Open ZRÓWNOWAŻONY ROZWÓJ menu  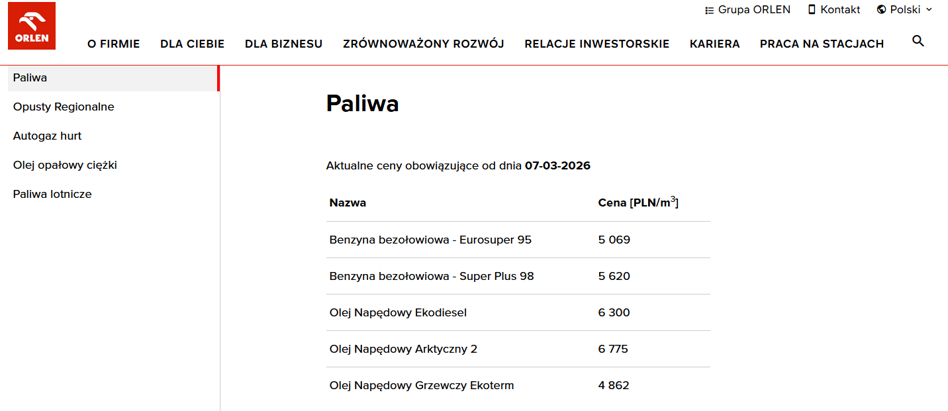(x=423, y=44)
